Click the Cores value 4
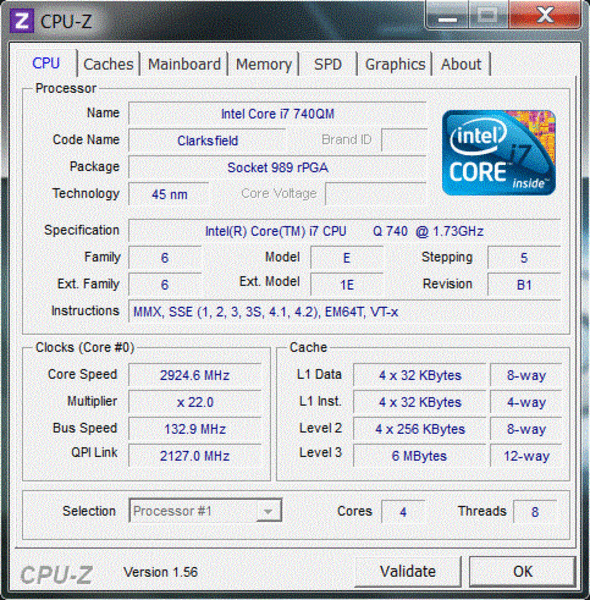The width and height of the screenshot is (590, 600). coord(403,512)
